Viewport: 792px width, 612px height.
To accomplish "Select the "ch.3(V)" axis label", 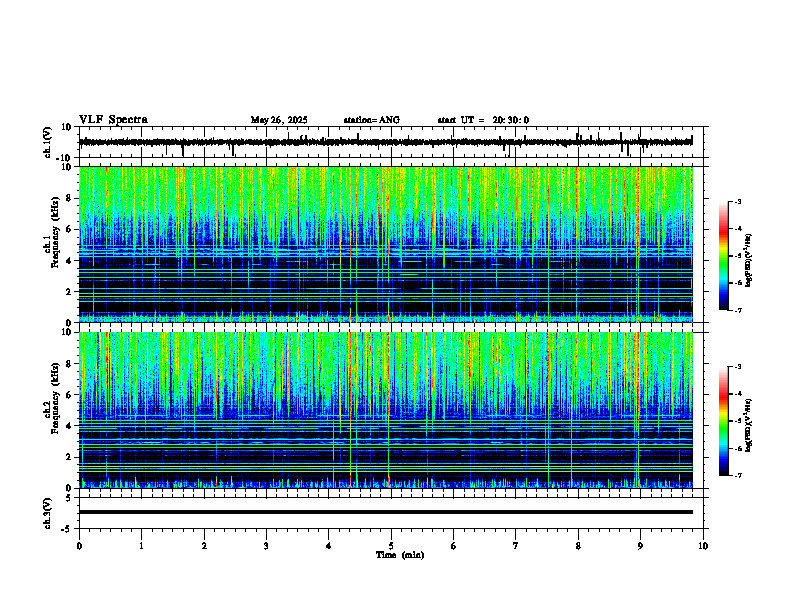I will click(x=47, y=513).
